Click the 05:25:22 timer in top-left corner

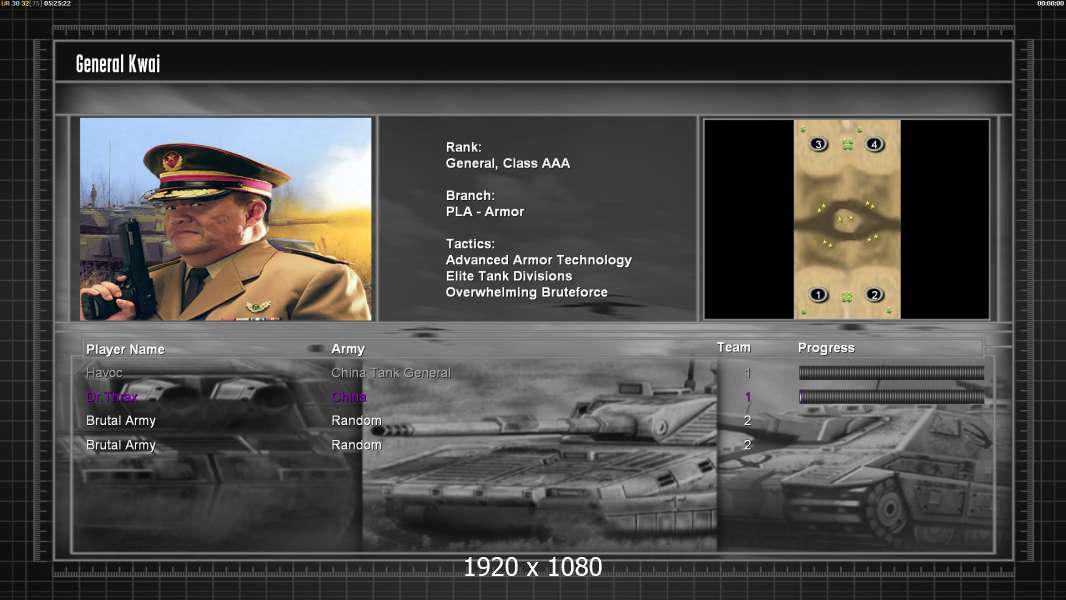57,3
